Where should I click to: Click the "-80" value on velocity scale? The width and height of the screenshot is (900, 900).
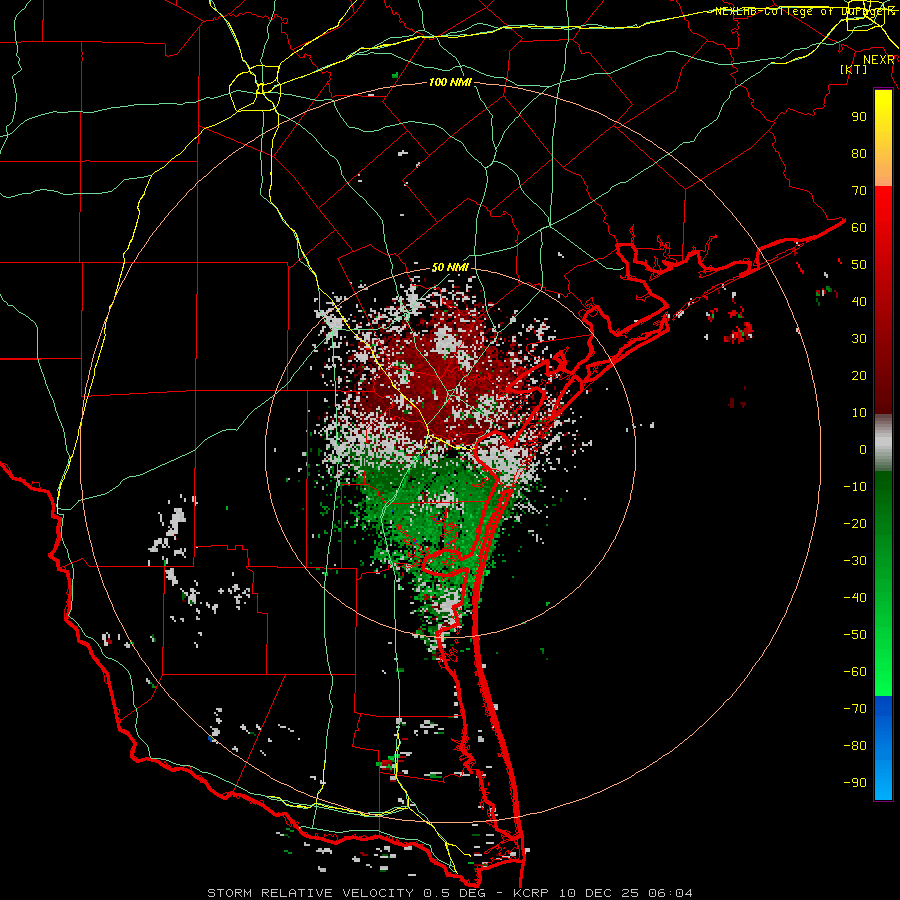855,746
